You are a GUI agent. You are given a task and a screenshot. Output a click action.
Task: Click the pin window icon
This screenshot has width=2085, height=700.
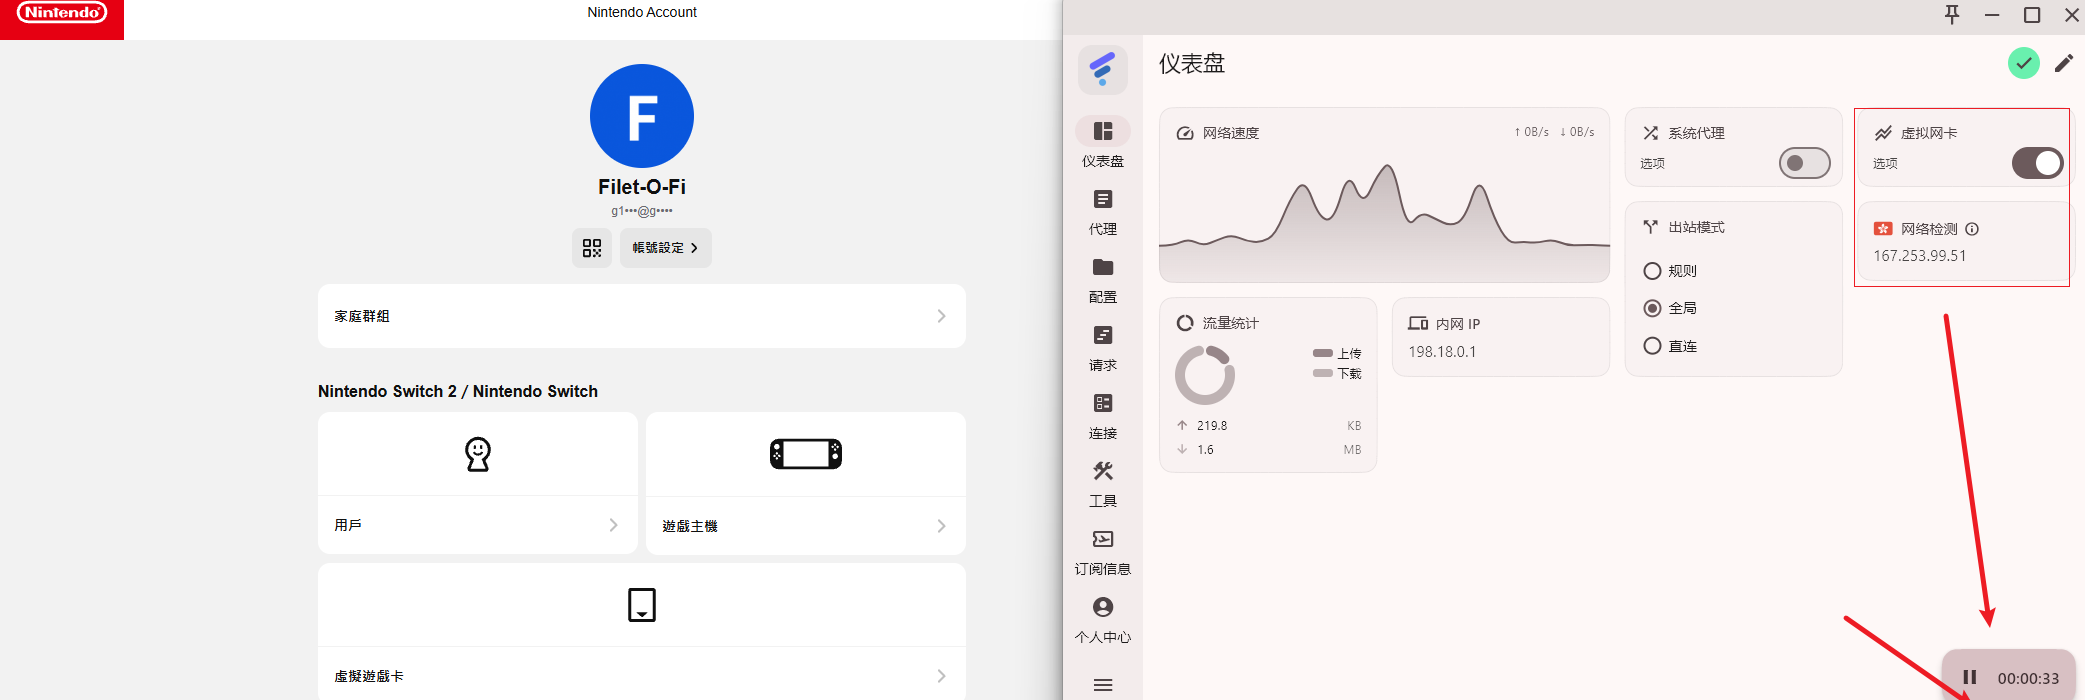point(1952,15)
